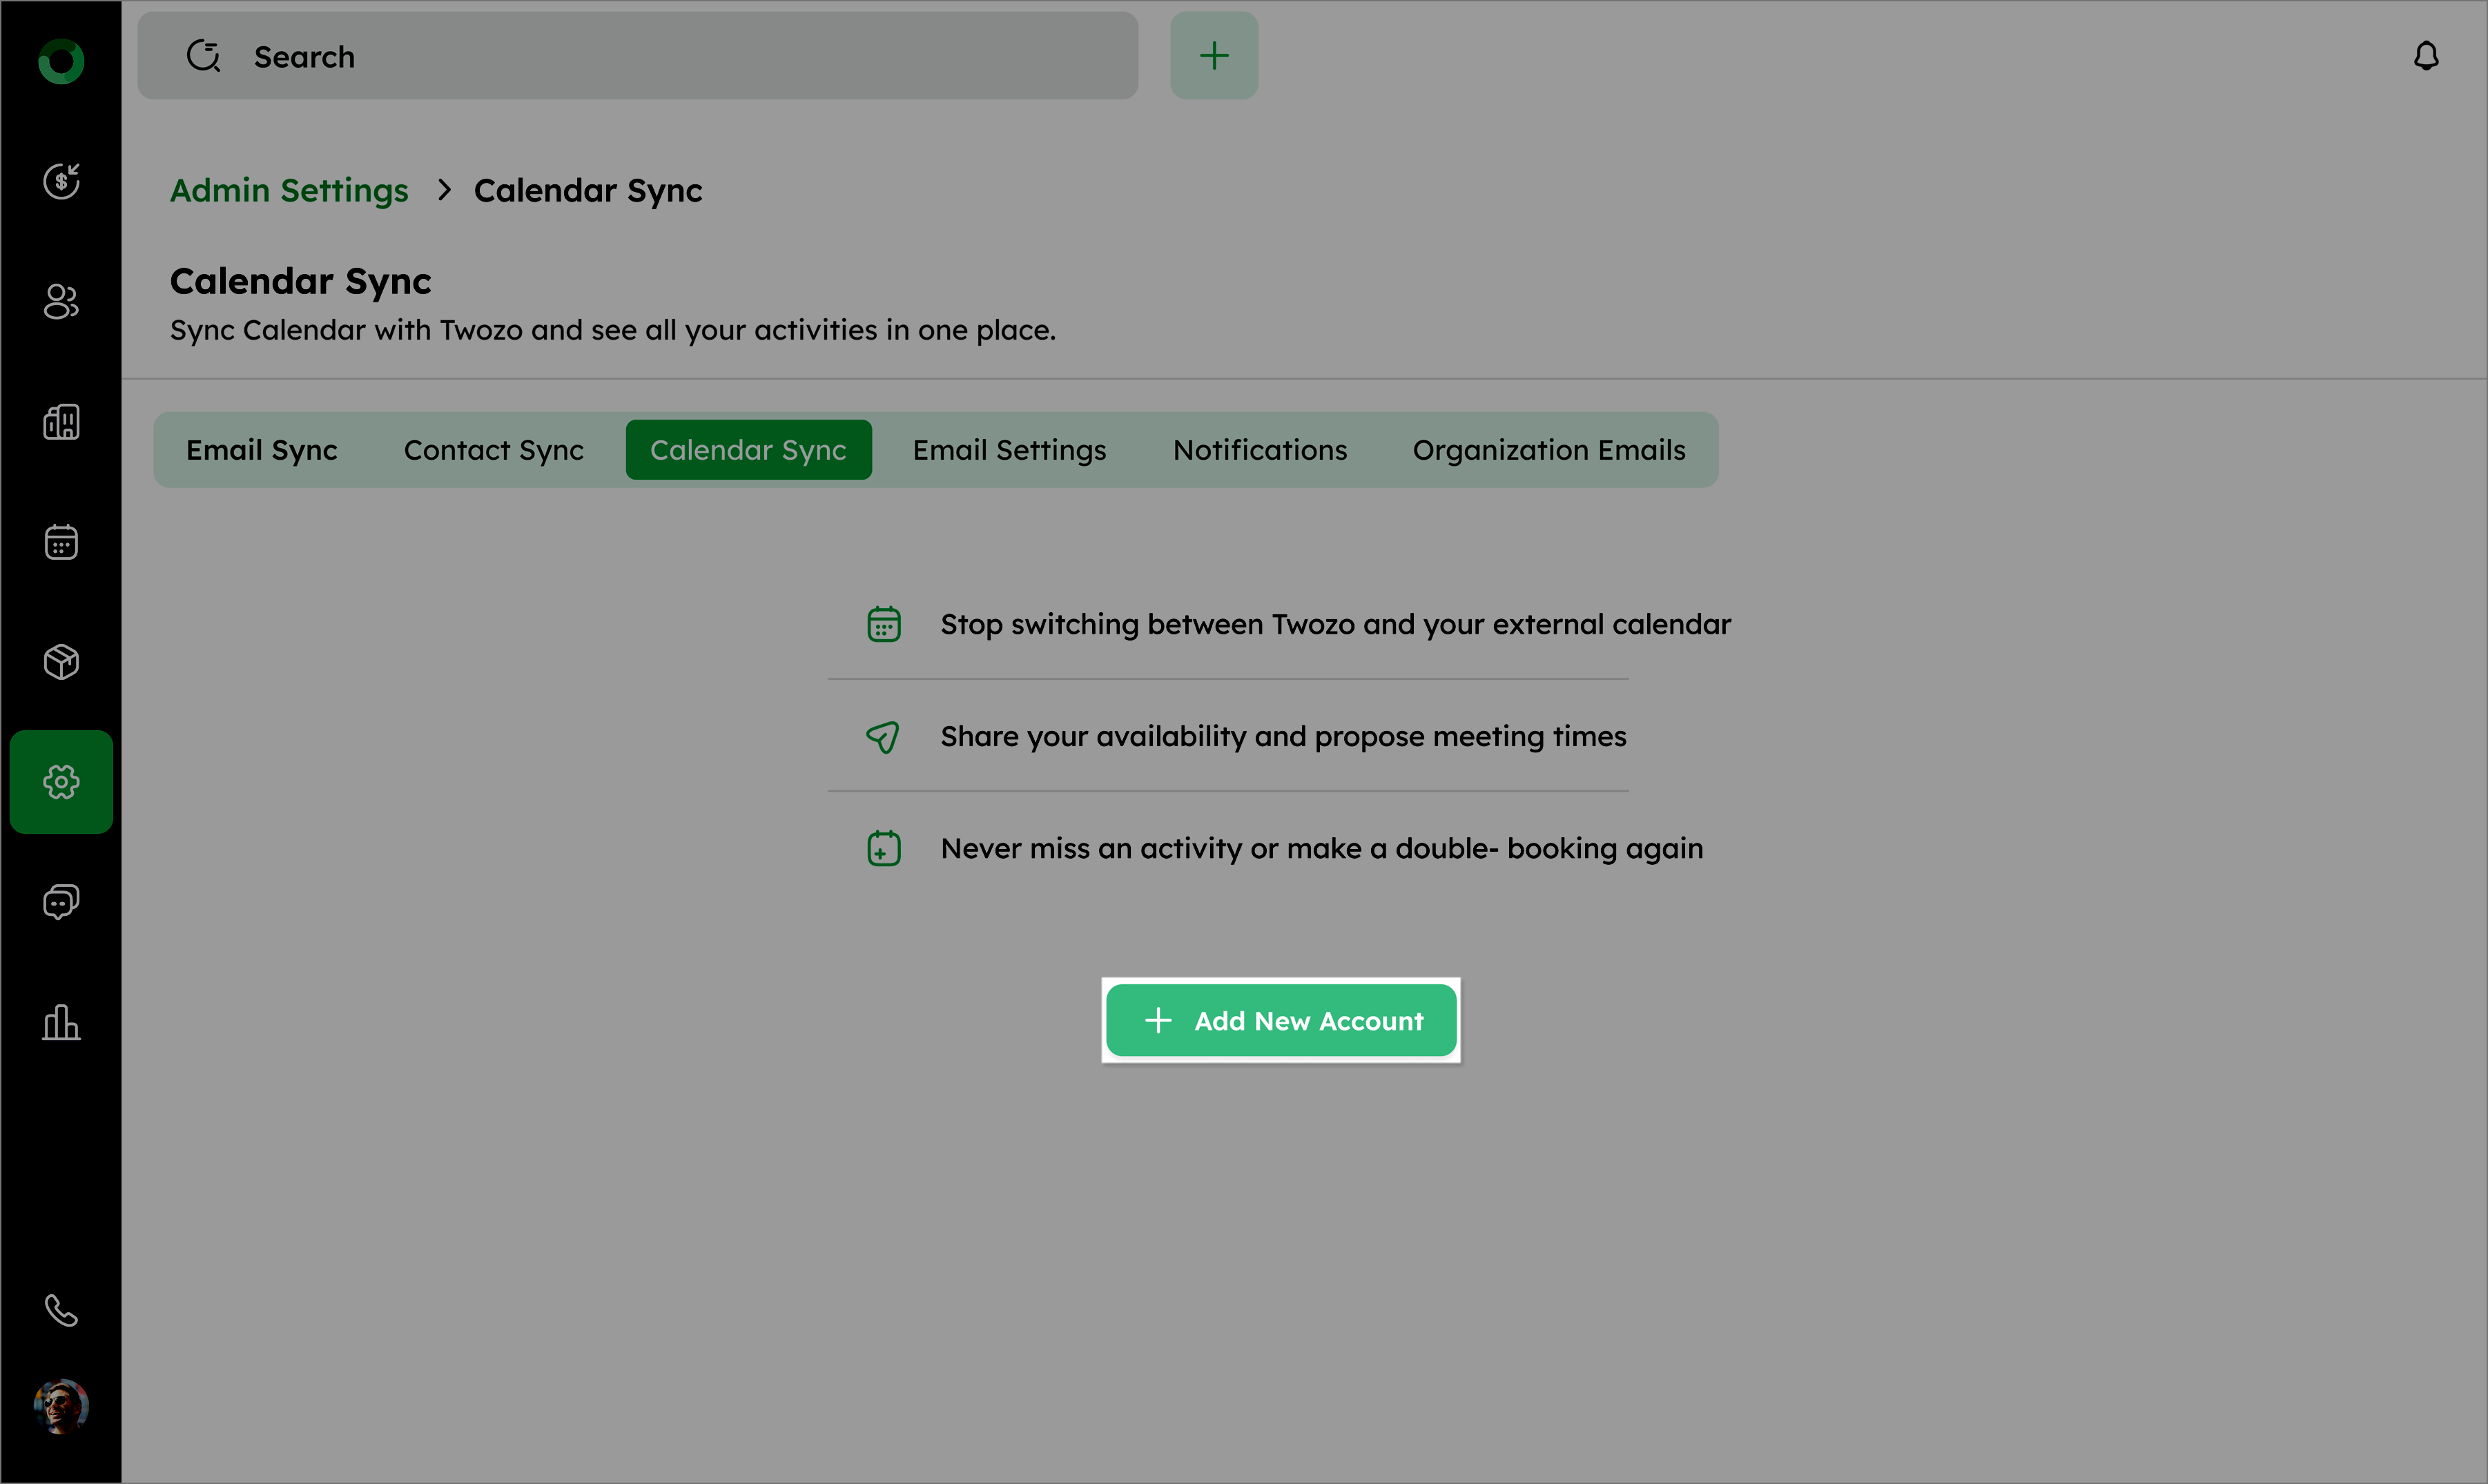The width and height of the screenshot is (2488, 1484).
Task: Click the Settings gear icon in sidebar
Action: tap(61, 782)
